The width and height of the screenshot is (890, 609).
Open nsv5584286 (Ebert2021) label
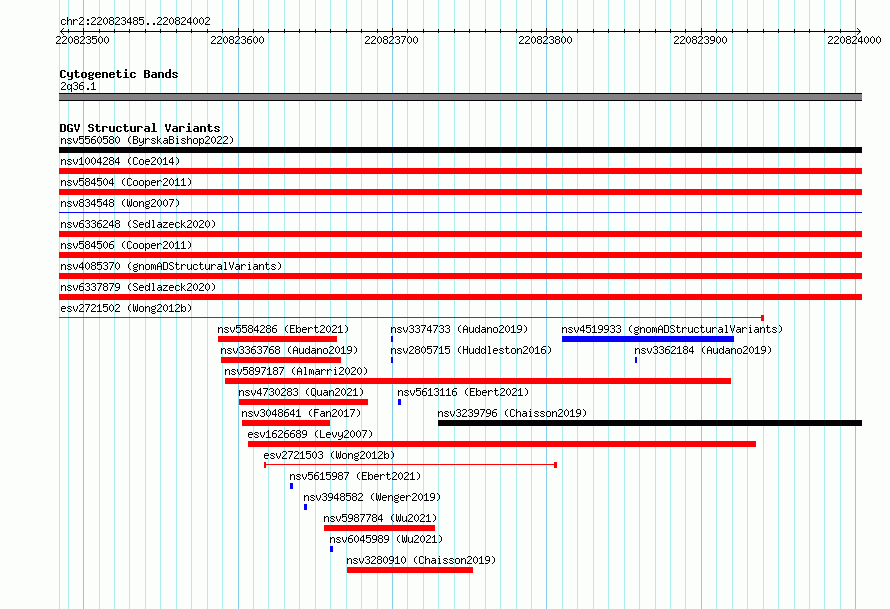[283, 329]
